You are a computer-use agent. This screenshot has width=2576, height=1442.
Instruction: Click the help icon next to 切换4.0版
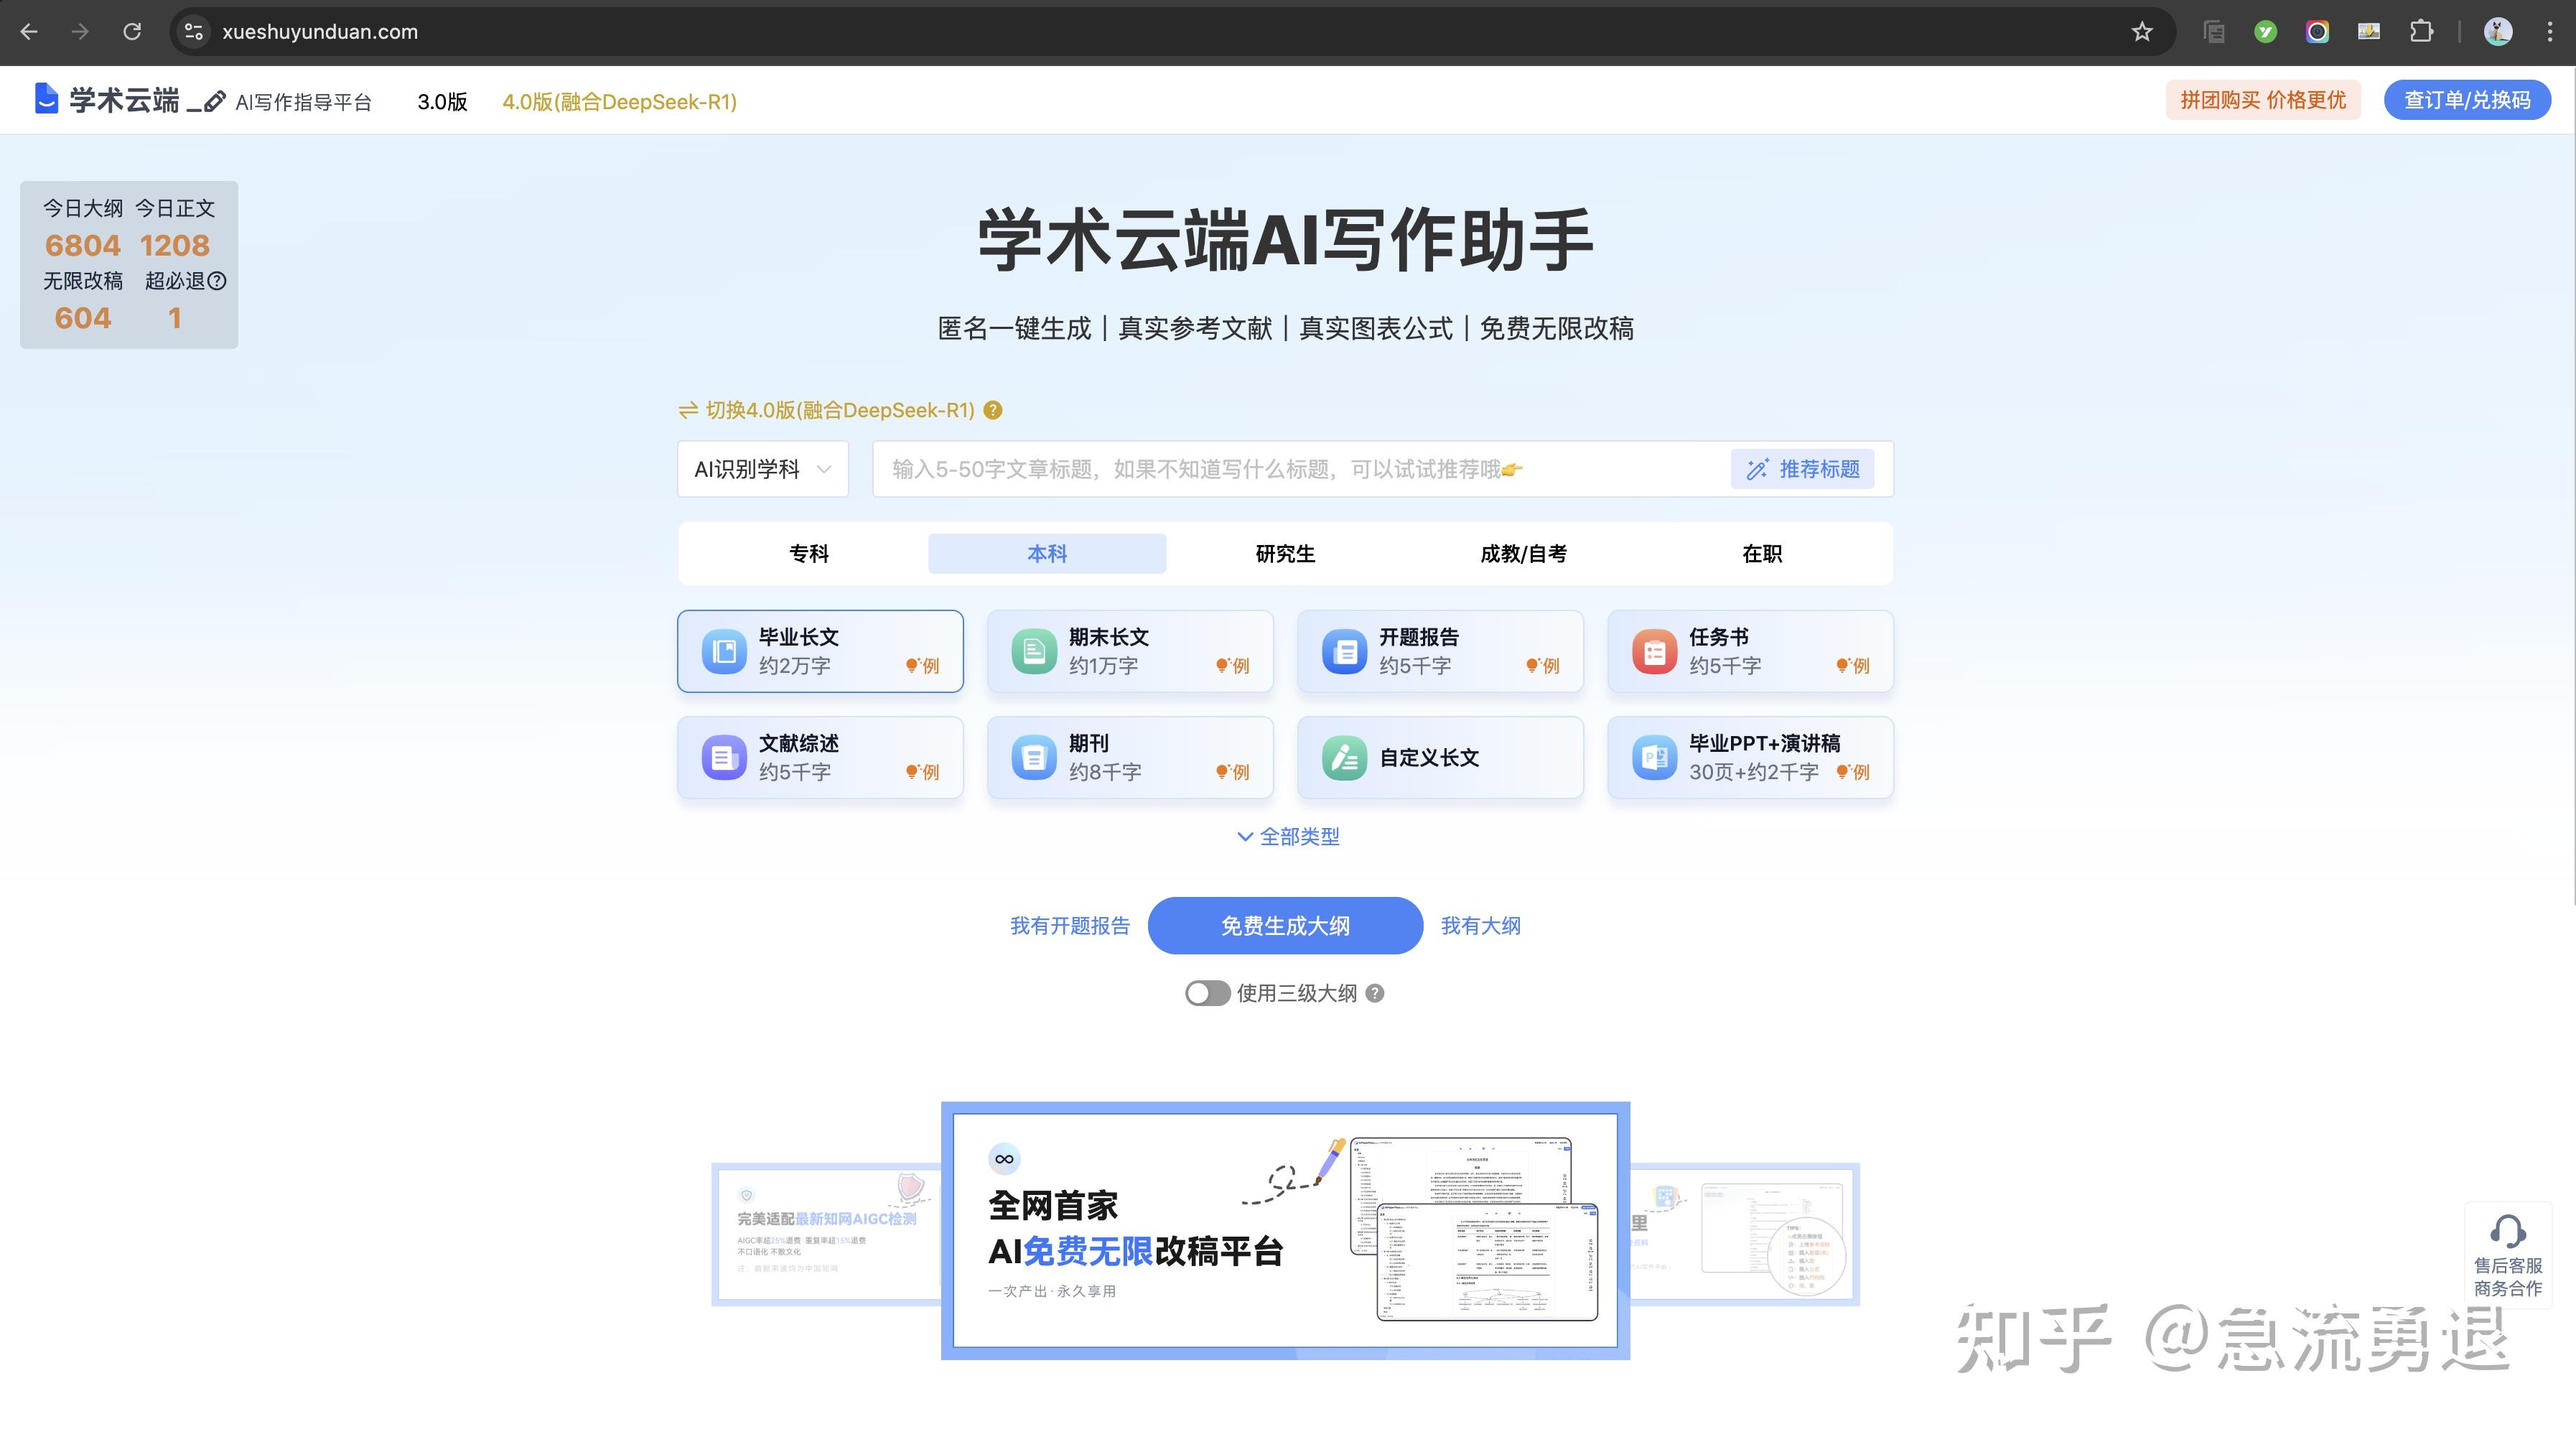point(993,410)
